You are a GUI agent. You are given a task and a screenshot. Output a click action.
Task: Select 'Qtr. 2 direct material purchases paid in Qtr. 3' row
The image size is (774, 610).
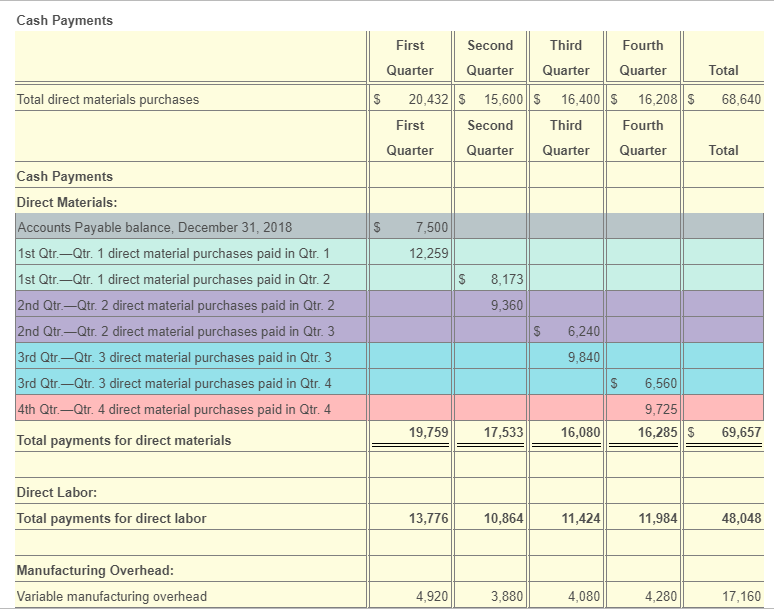pos(389,331)
